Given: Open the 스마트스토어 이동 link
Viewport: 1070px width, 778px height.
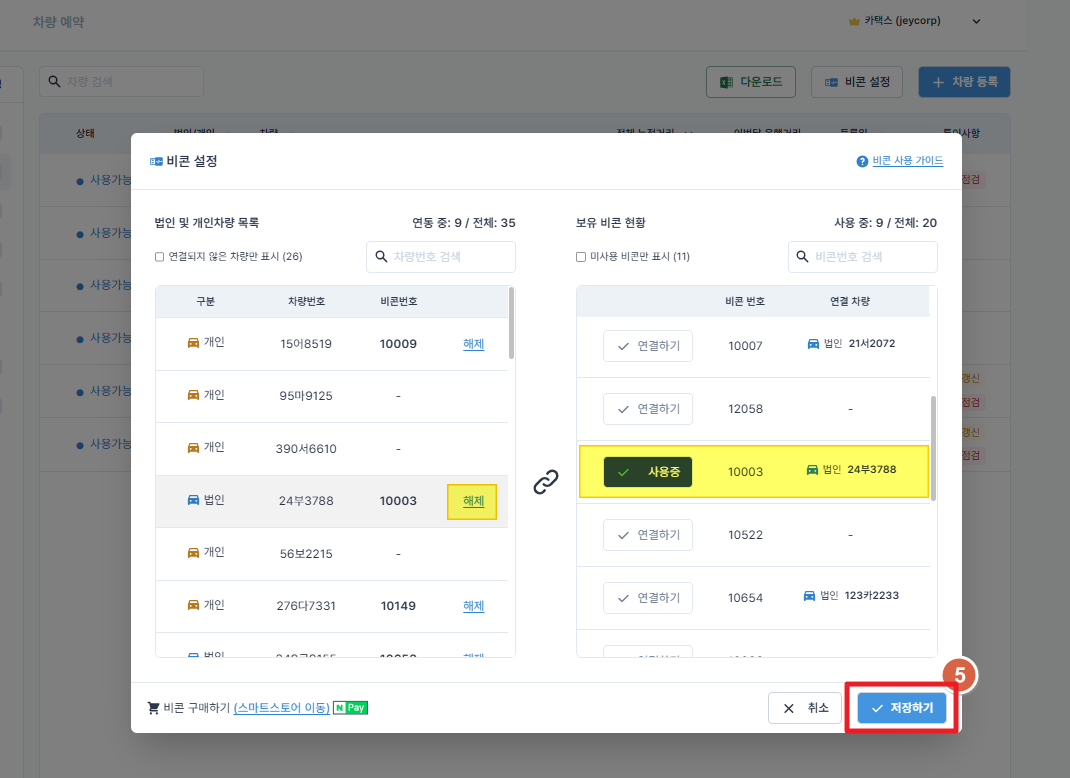Looking at the screenshot, I should click(281, 708).
